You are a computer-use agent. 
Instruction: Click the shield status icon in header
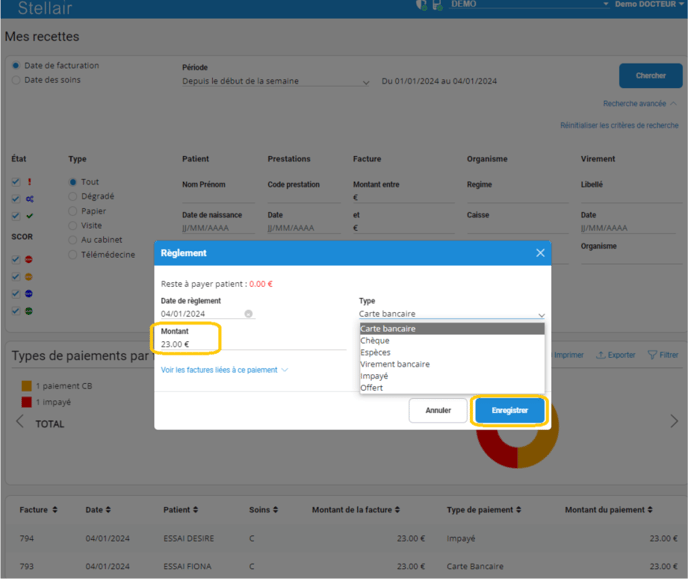tap(422, 5)
